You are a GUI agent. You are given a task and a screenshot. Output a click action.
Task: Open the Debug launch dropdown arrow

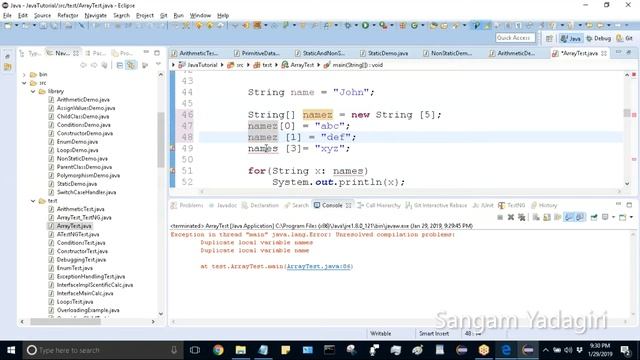[x=356, y=26]
